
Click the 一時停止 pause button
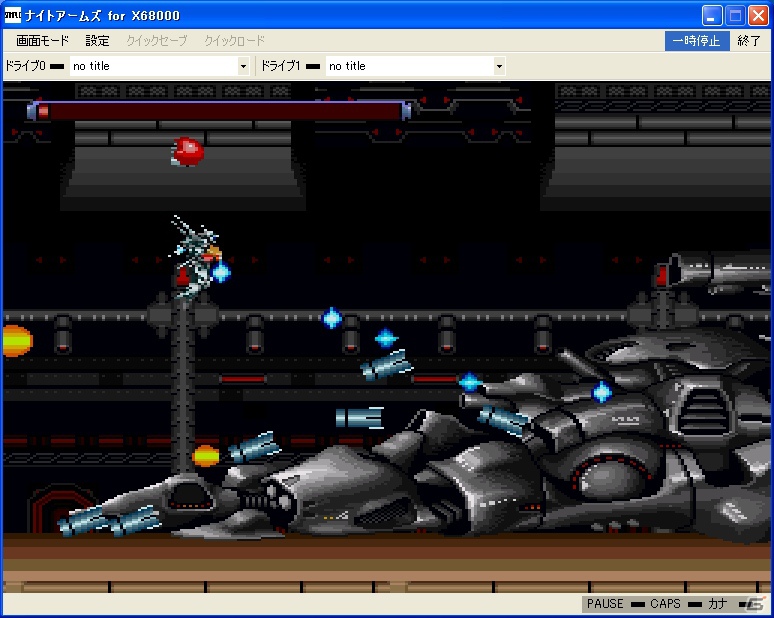(697, 40)
